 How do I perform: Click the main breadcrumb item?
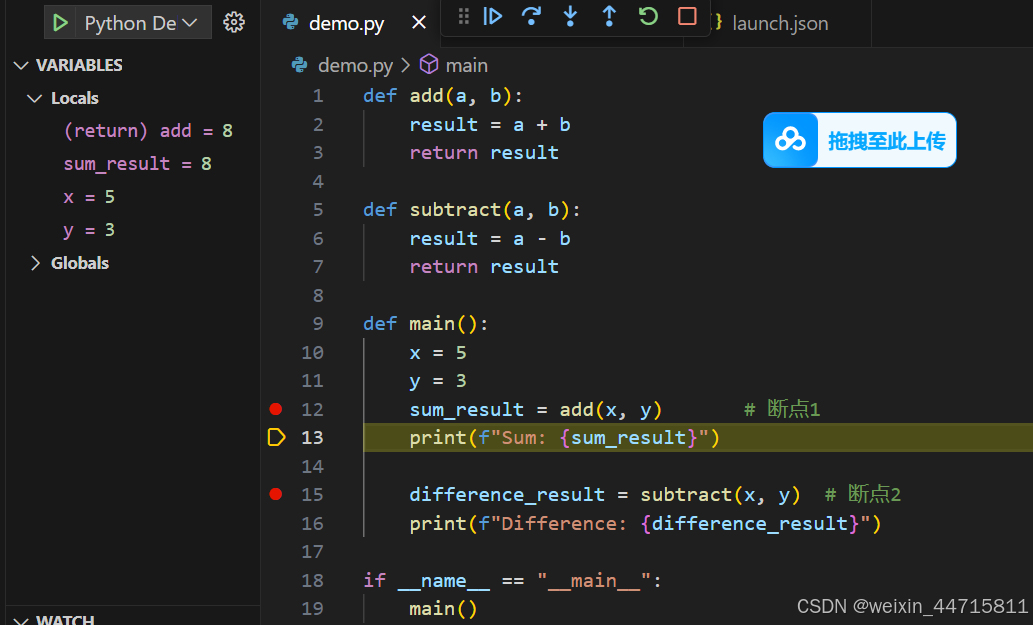(x=466, y=65)
